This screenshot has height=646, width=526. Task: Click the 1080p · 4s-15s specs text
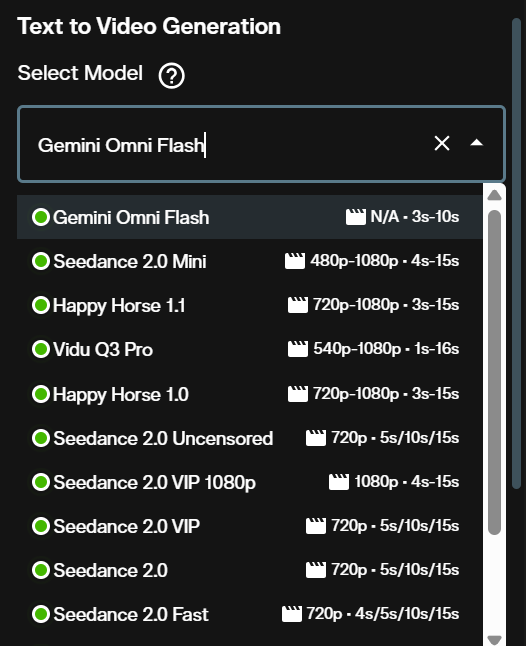pos(407,482)
